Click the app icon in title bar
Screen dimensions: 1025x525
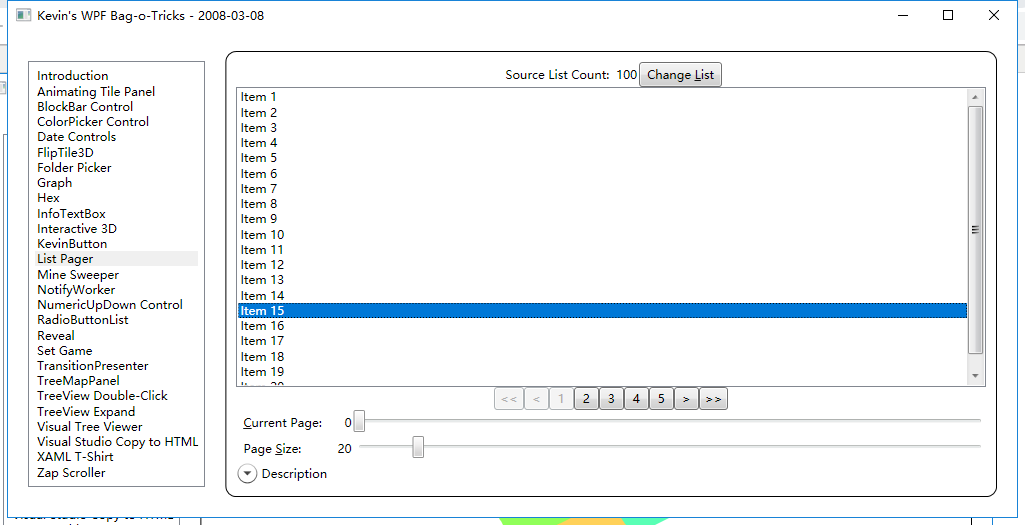[x=24, y=16]
